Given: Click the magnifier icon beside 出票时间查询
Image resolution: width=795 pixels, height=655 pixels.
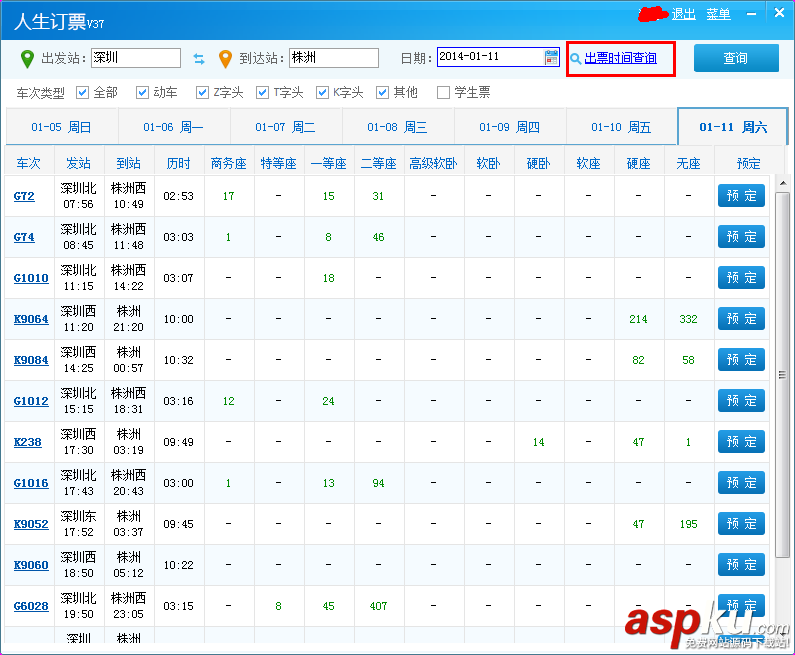Looking at the screenshot, I should (575, 59).
